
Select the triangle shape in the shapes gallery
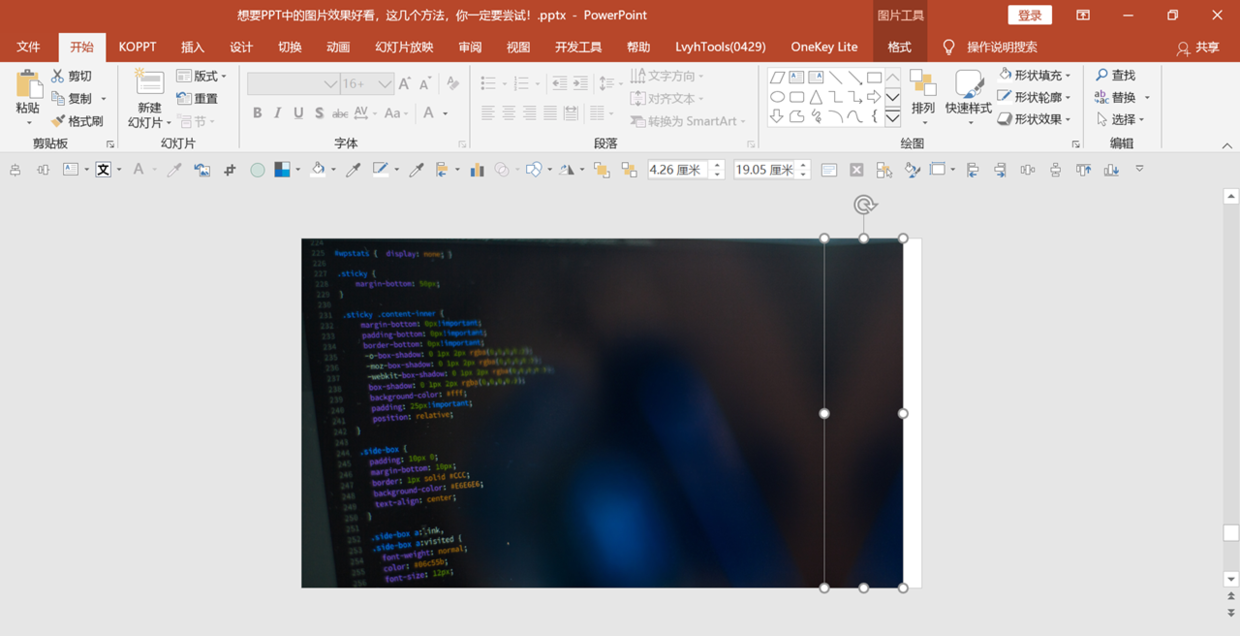click(816, 97)
